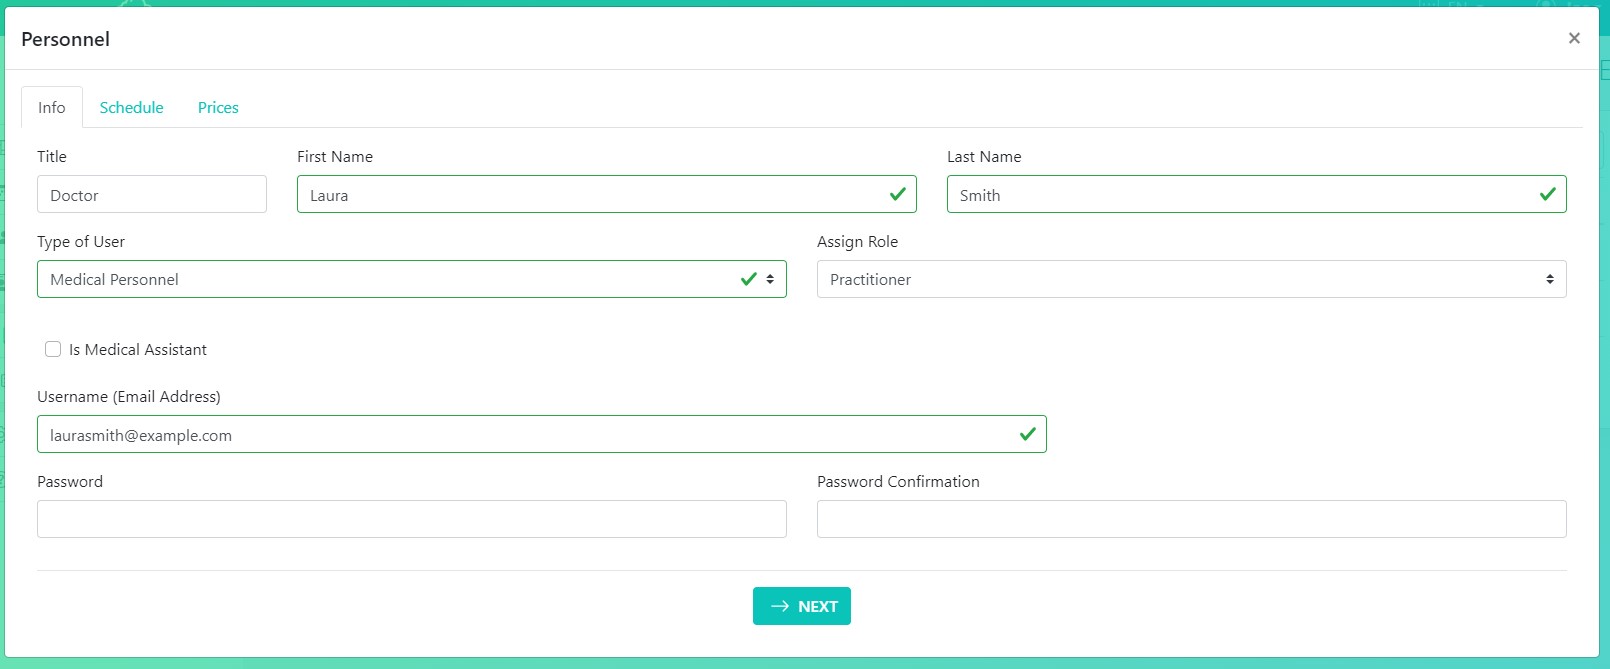Click the green checkmark in Last Name field
1610x669 pixels.
[1547, 194]
